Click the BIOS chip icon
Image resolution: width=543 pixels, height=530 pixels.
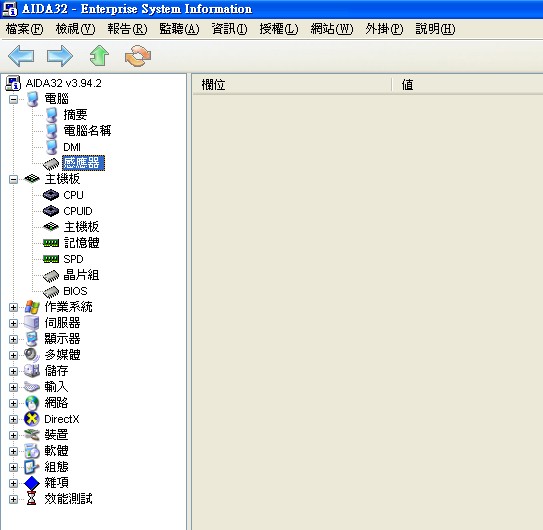51,292
